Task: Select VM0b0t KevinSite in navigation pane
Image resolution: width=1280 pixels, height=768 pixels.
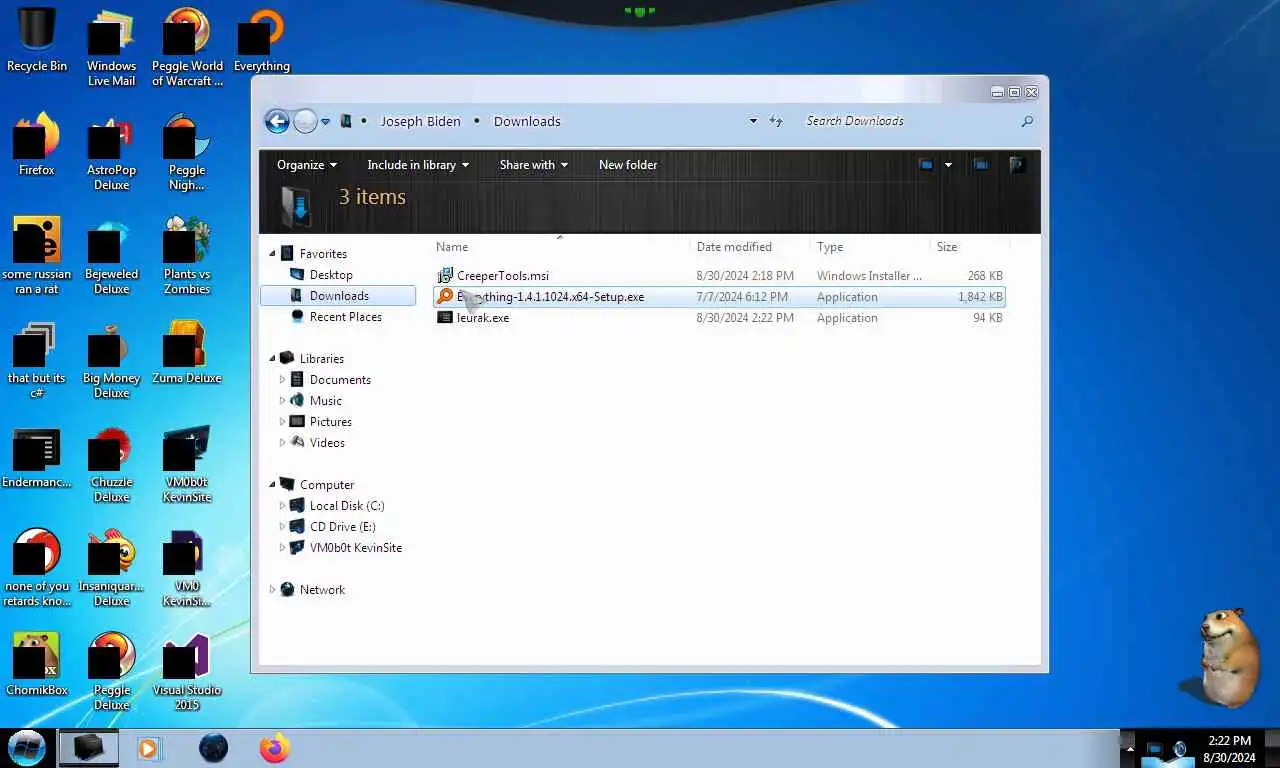Action: (x=356, y=548)
